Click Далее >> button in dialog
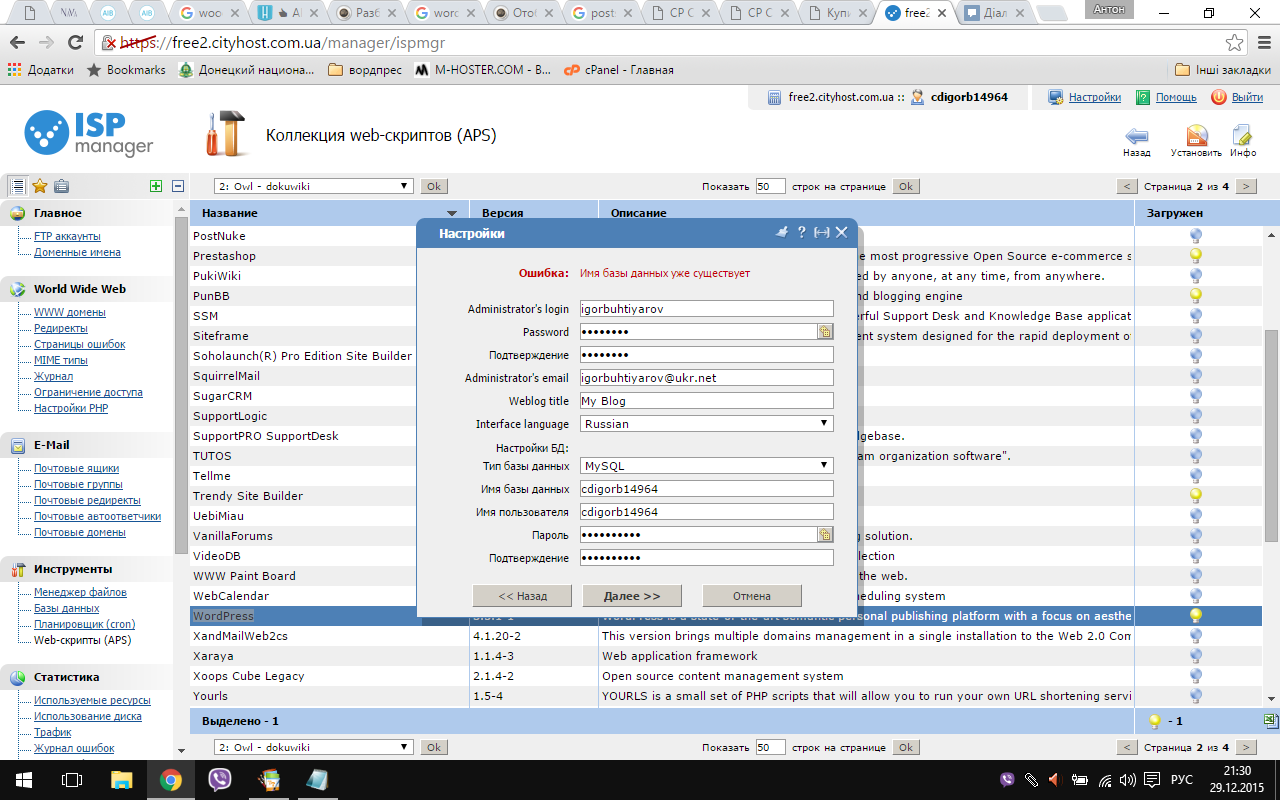Image resolution: width=1280 pixels, height=800 pixels. [x=632, y=596]
